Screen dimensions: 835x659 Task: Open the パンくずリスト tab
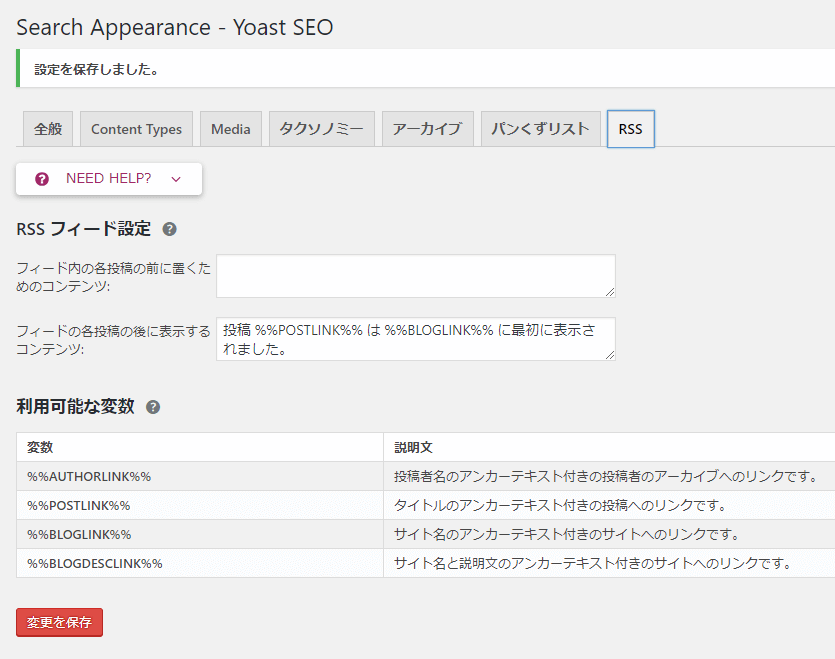[541, 129]
